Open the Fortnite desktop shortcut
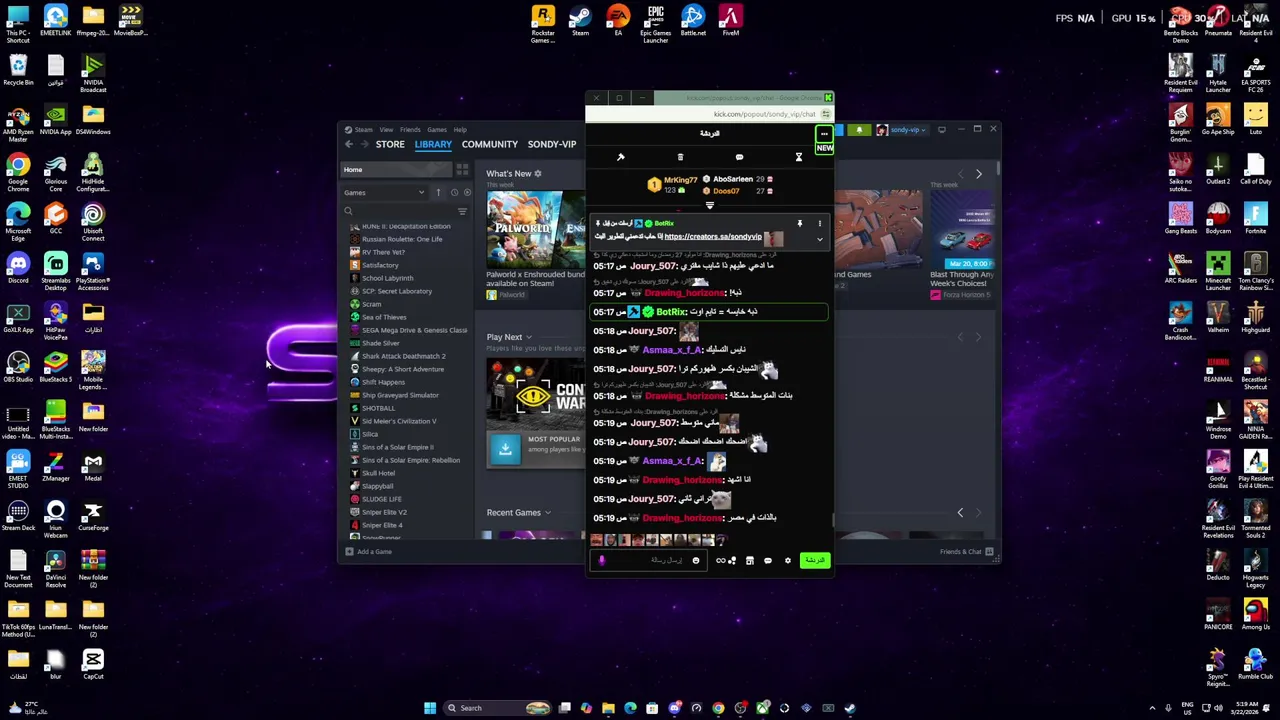Viewport: 1280px width, 720px height. coord(1255,218)
